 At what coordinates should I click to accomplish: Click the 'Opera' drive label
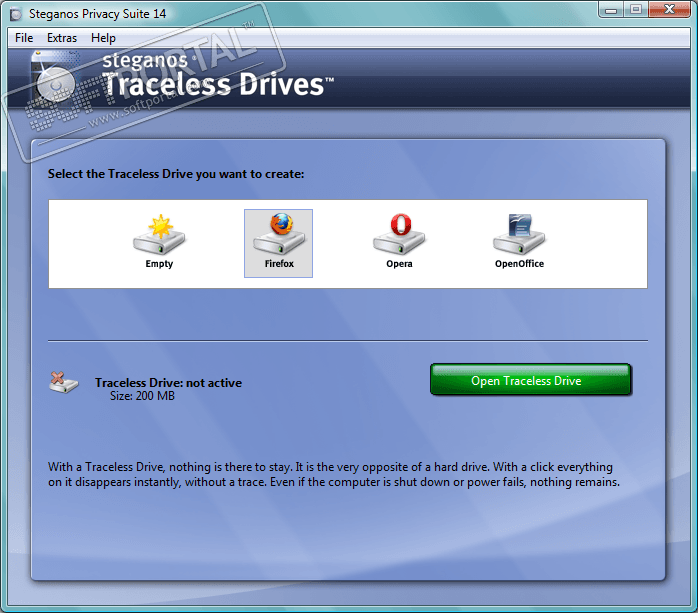point(399,264)
